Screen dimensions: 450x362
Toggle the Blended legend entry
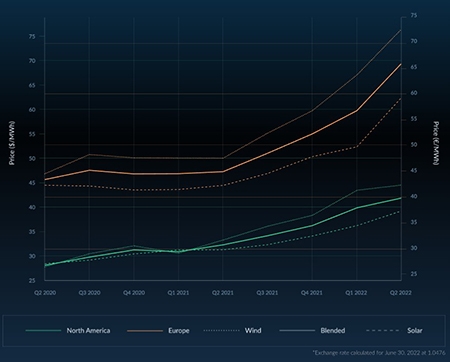point(312,331)
